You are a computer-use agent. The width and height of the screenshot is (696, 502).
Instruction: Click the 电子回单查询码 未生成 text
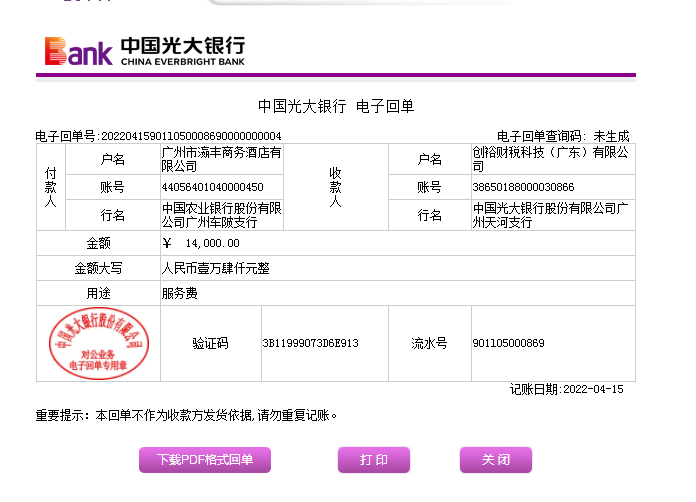563,136
